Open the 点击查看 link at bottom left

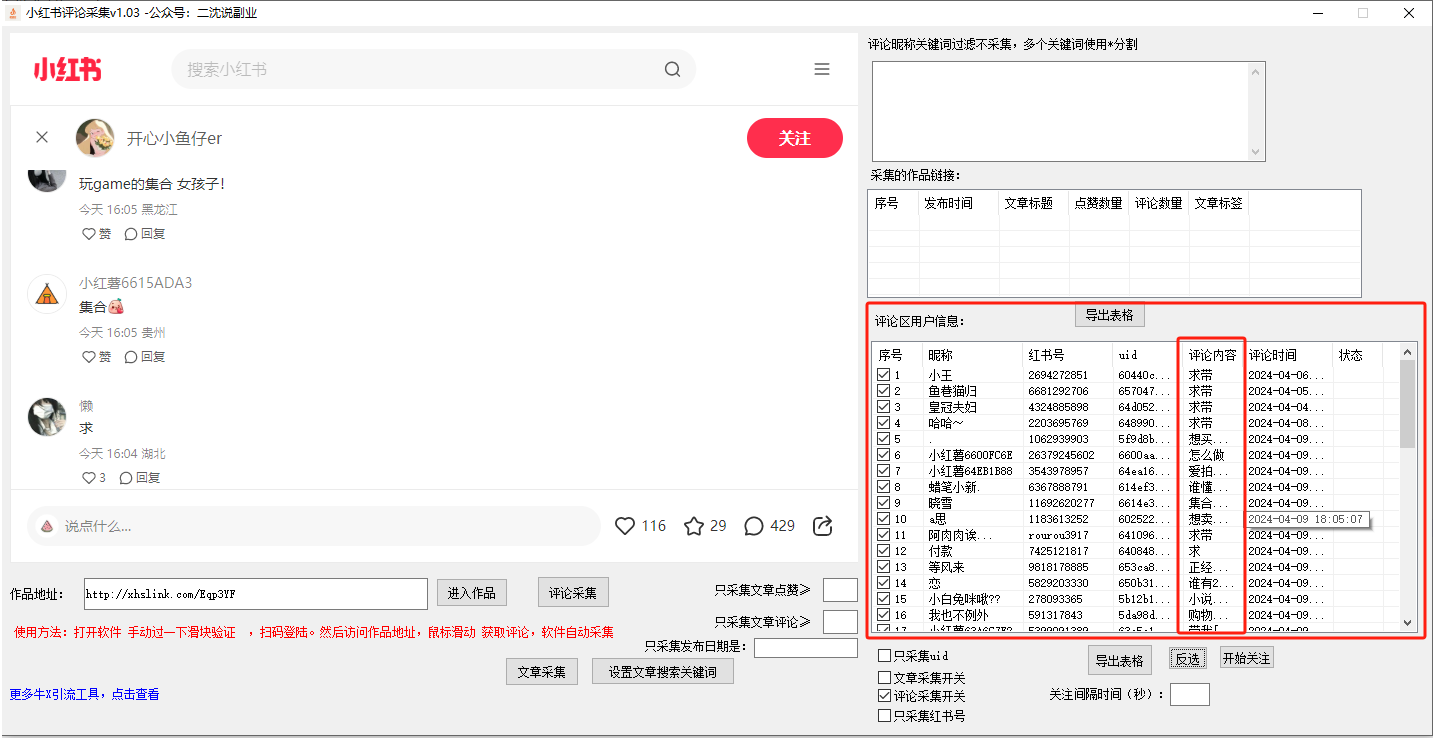click(133, 693)
